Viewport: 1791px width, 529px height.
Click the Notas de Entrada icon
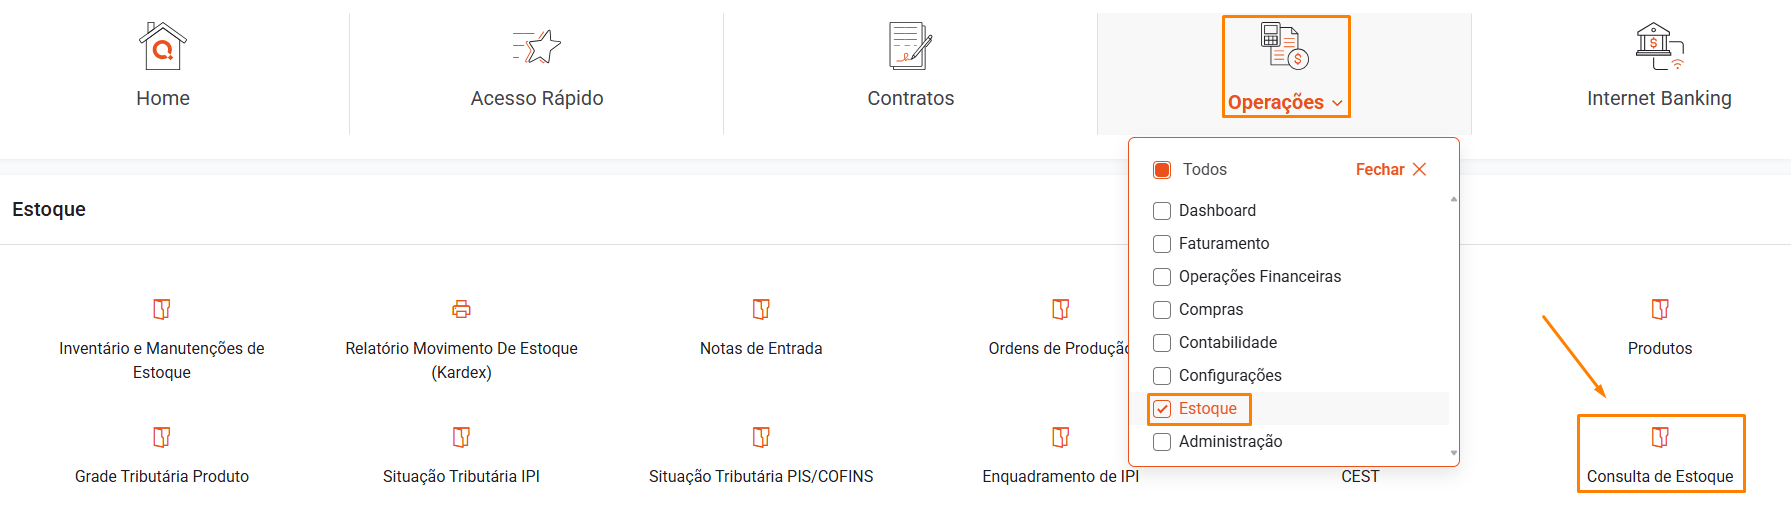click(x=761, y=309)
